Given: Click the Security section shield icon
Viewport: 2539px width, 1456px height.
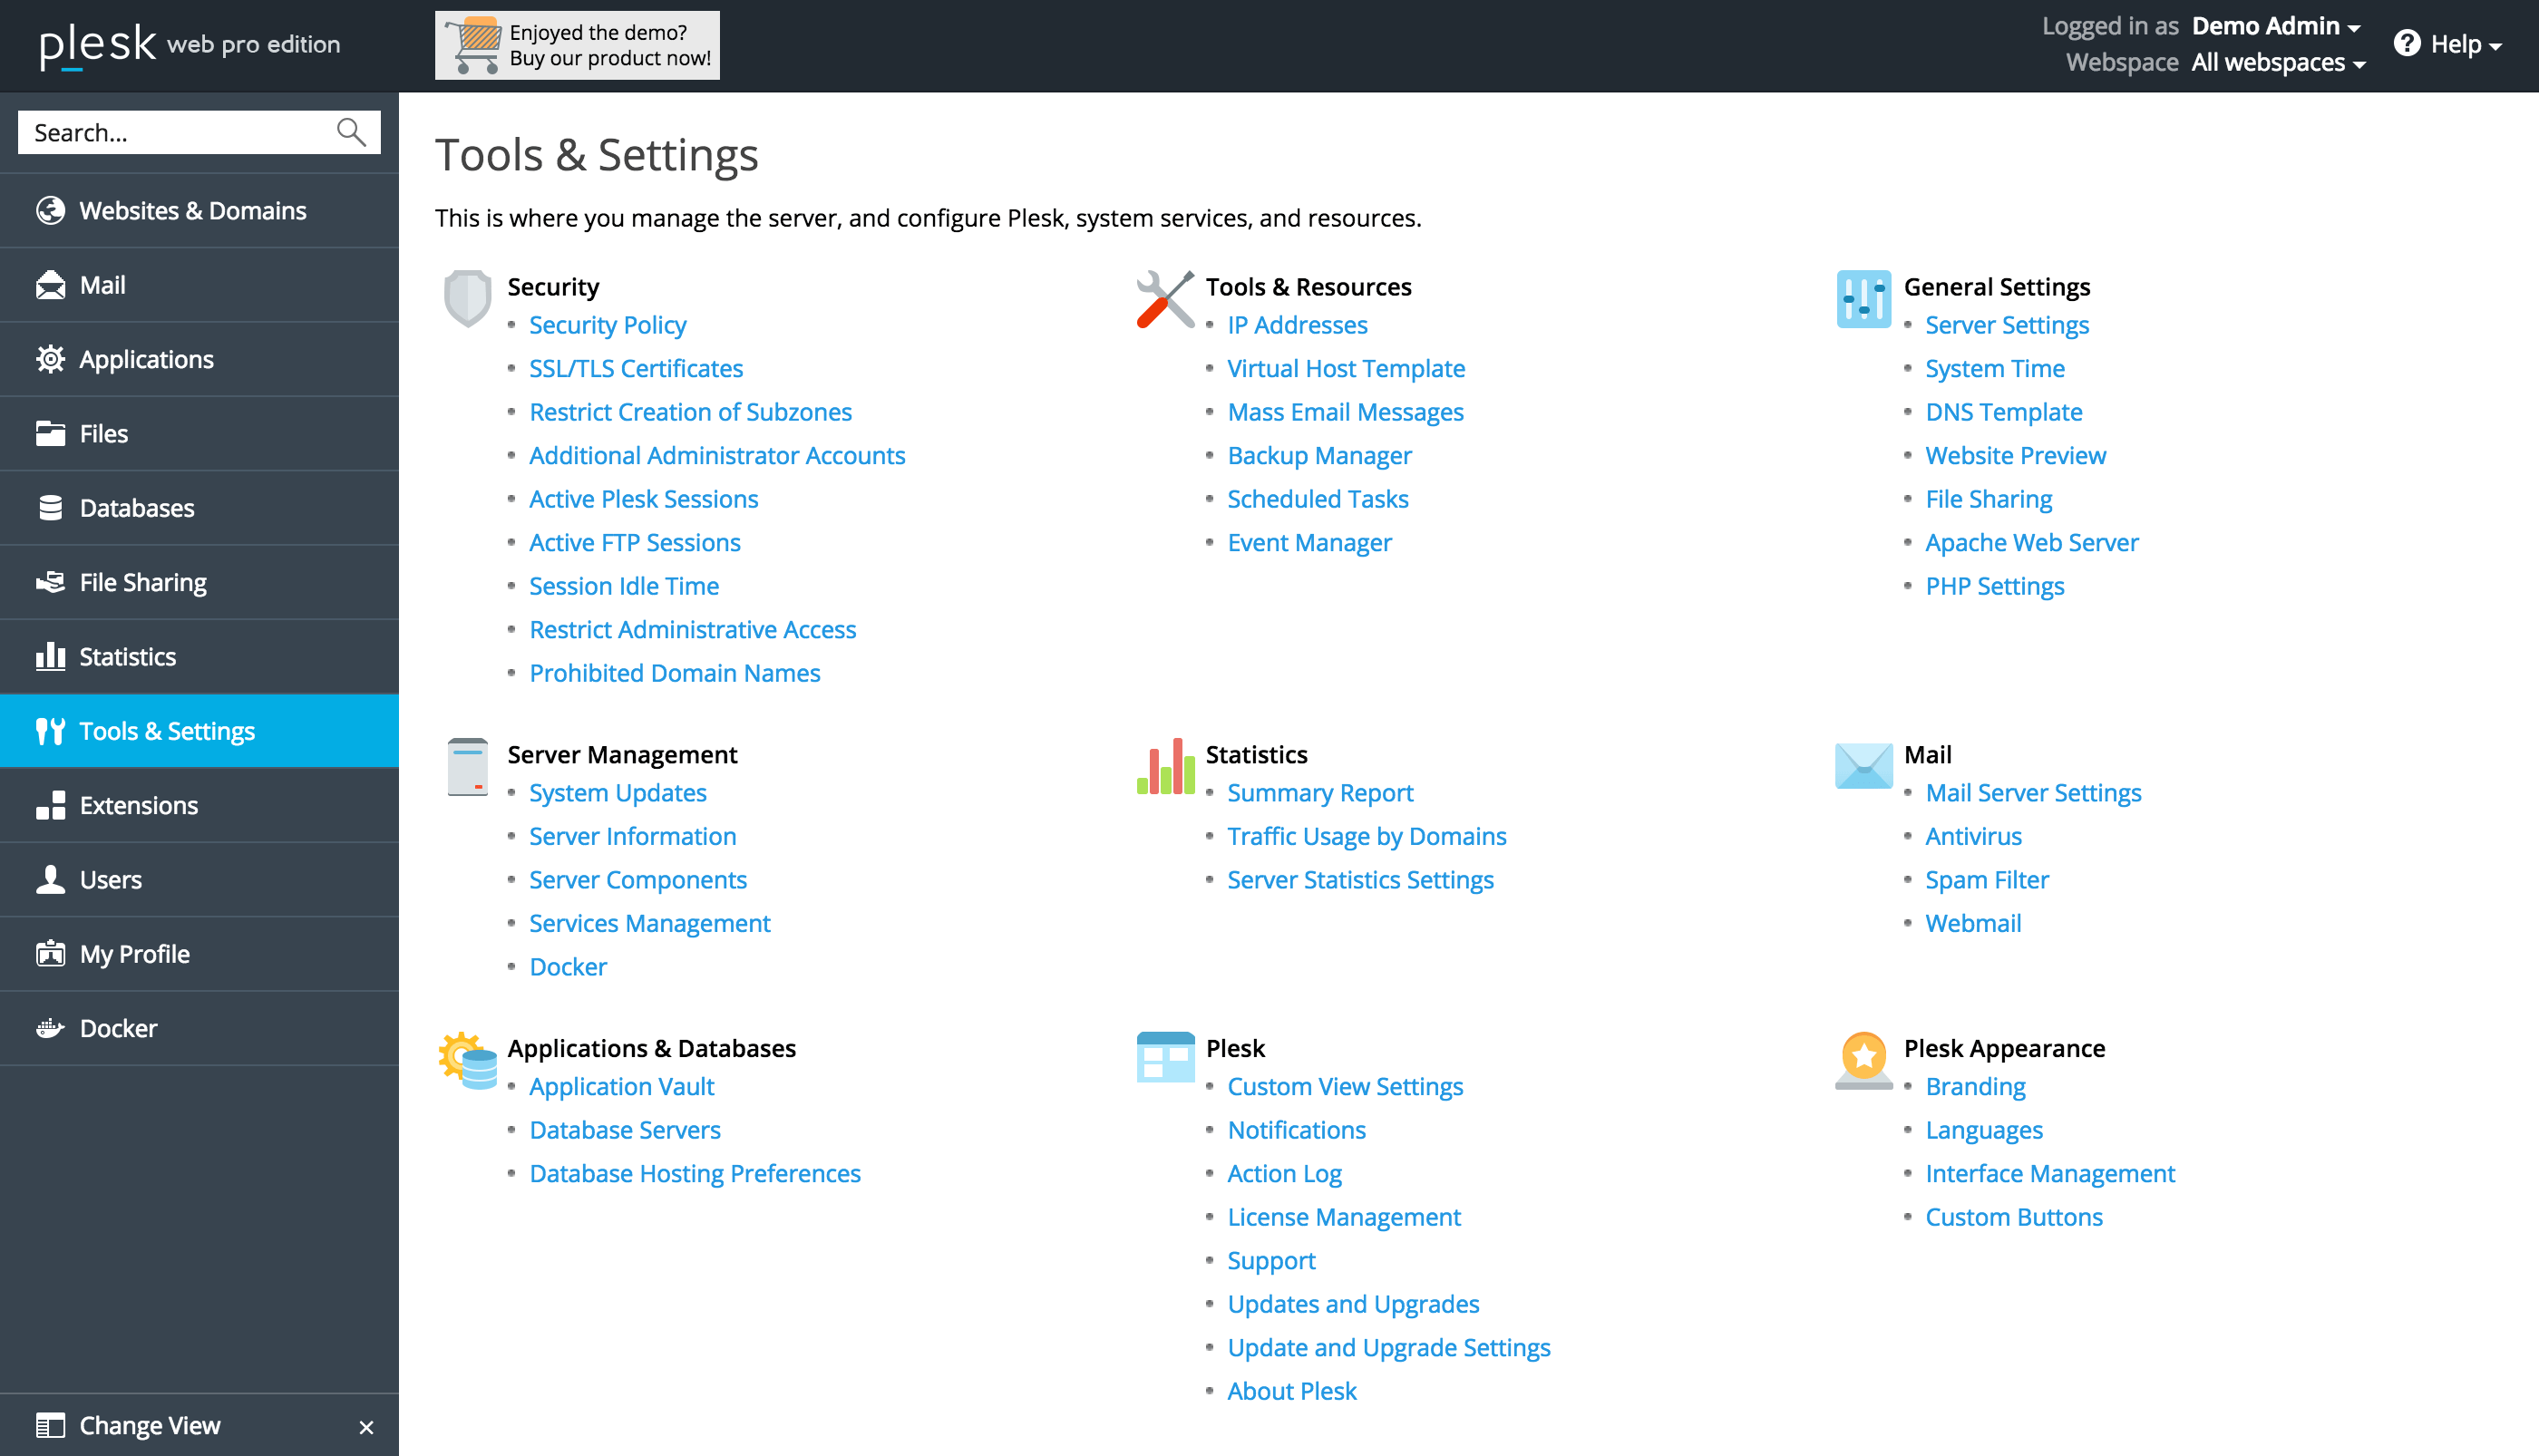Looking at the screenshot, I should point(465,300).
